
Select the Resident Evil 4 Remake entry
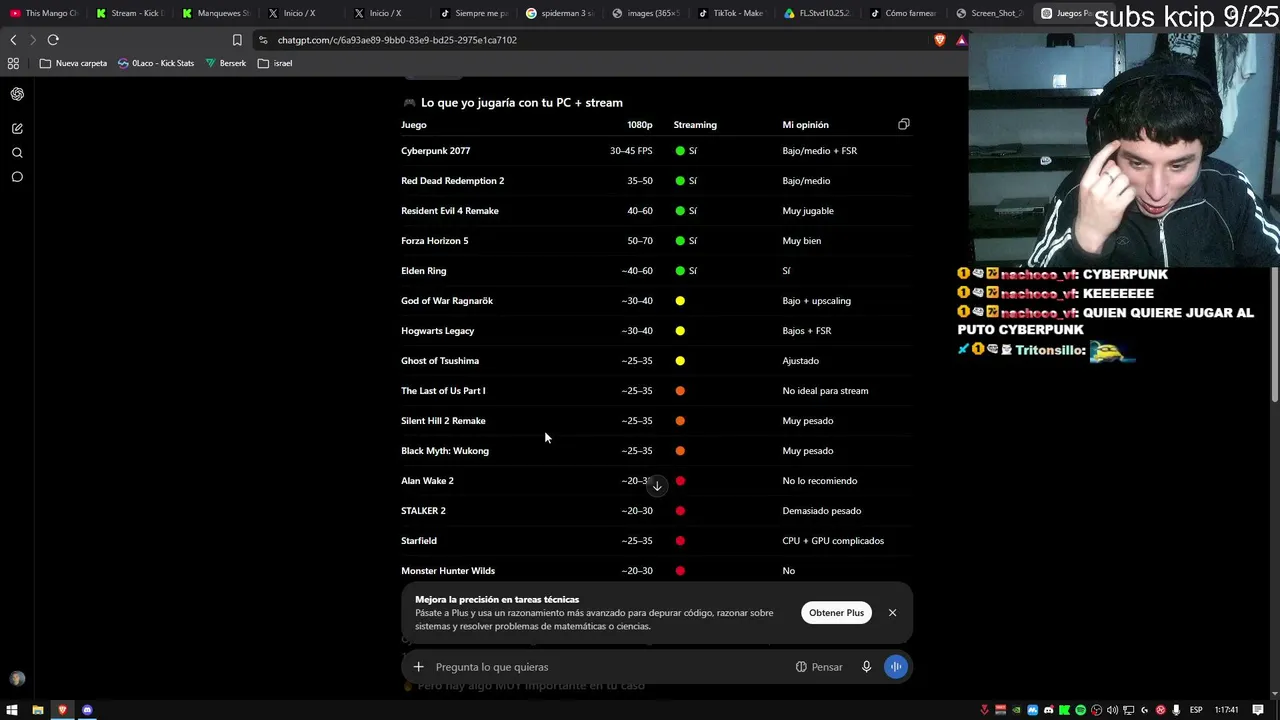pos(450,211)
